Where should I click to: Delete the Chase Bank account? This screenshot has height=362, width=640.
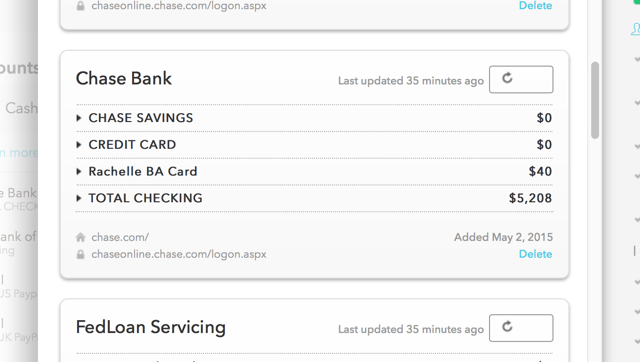coord(536,254)
